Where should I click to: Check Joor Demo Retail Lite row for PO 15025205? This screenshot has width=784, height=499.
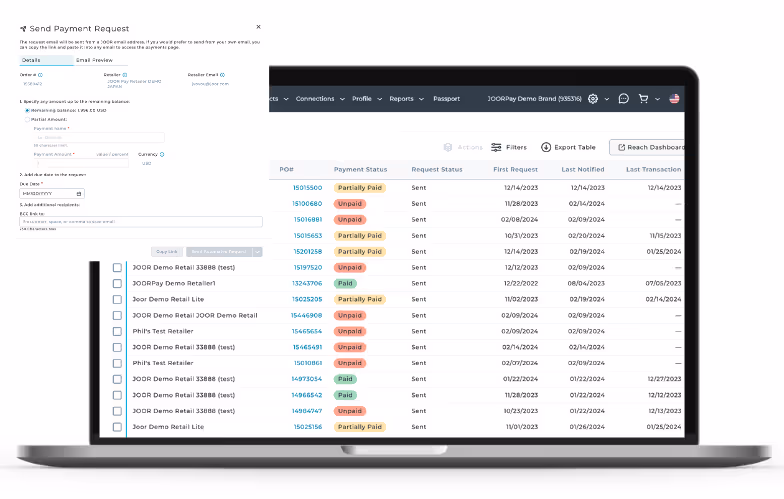[x=117, y=300]
